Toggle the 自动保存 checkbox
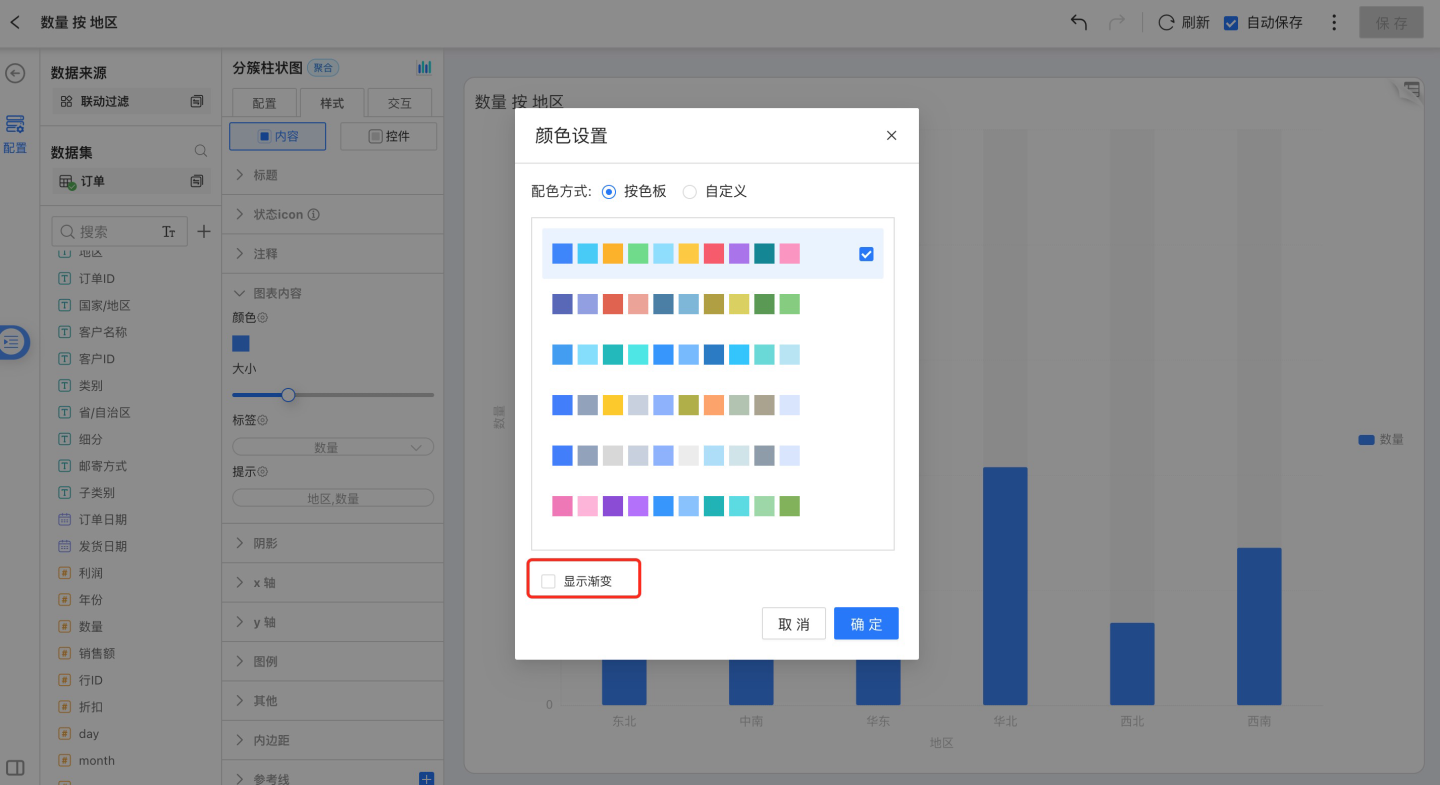The width and height of the screenshot is (1440, 785). 1231,22
